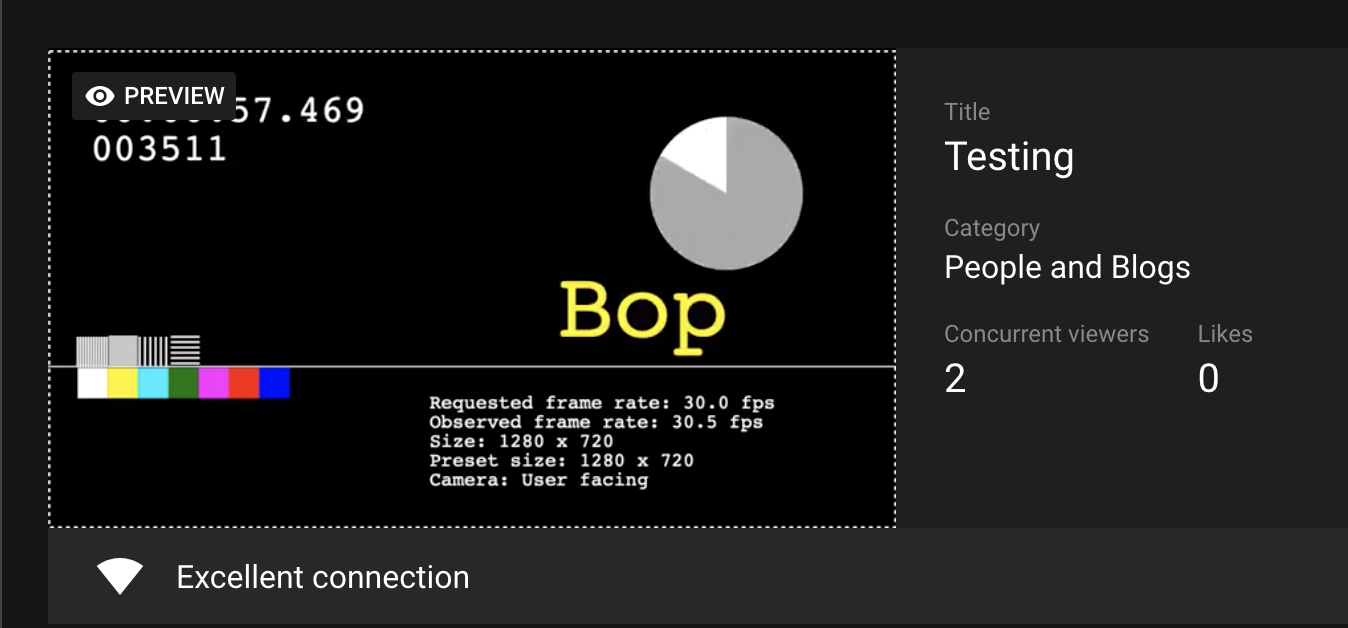Click the frame counter "003511"

(159, 149)
